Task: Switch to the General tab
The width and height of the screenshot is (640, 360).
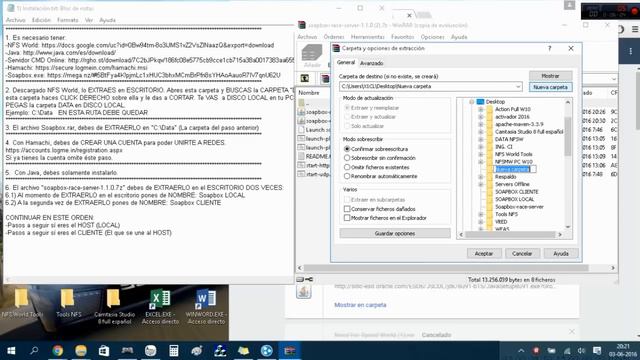Action: [346, 62]
